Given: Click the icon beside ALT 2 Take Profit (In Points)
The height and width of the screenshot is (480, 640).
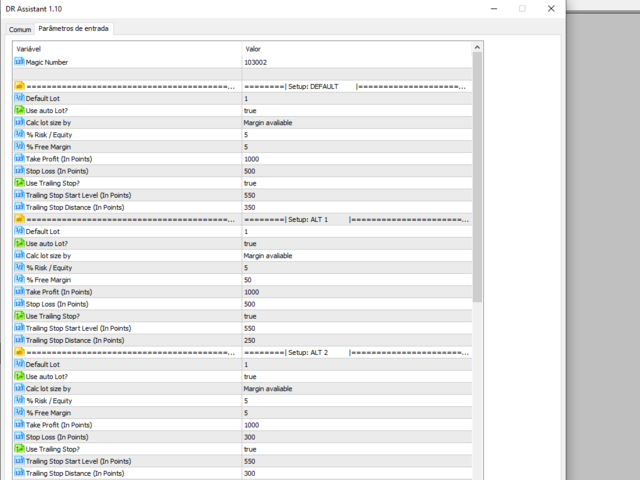Looking at the screenshot, I should pyautogui.click(x=19, y=425).
